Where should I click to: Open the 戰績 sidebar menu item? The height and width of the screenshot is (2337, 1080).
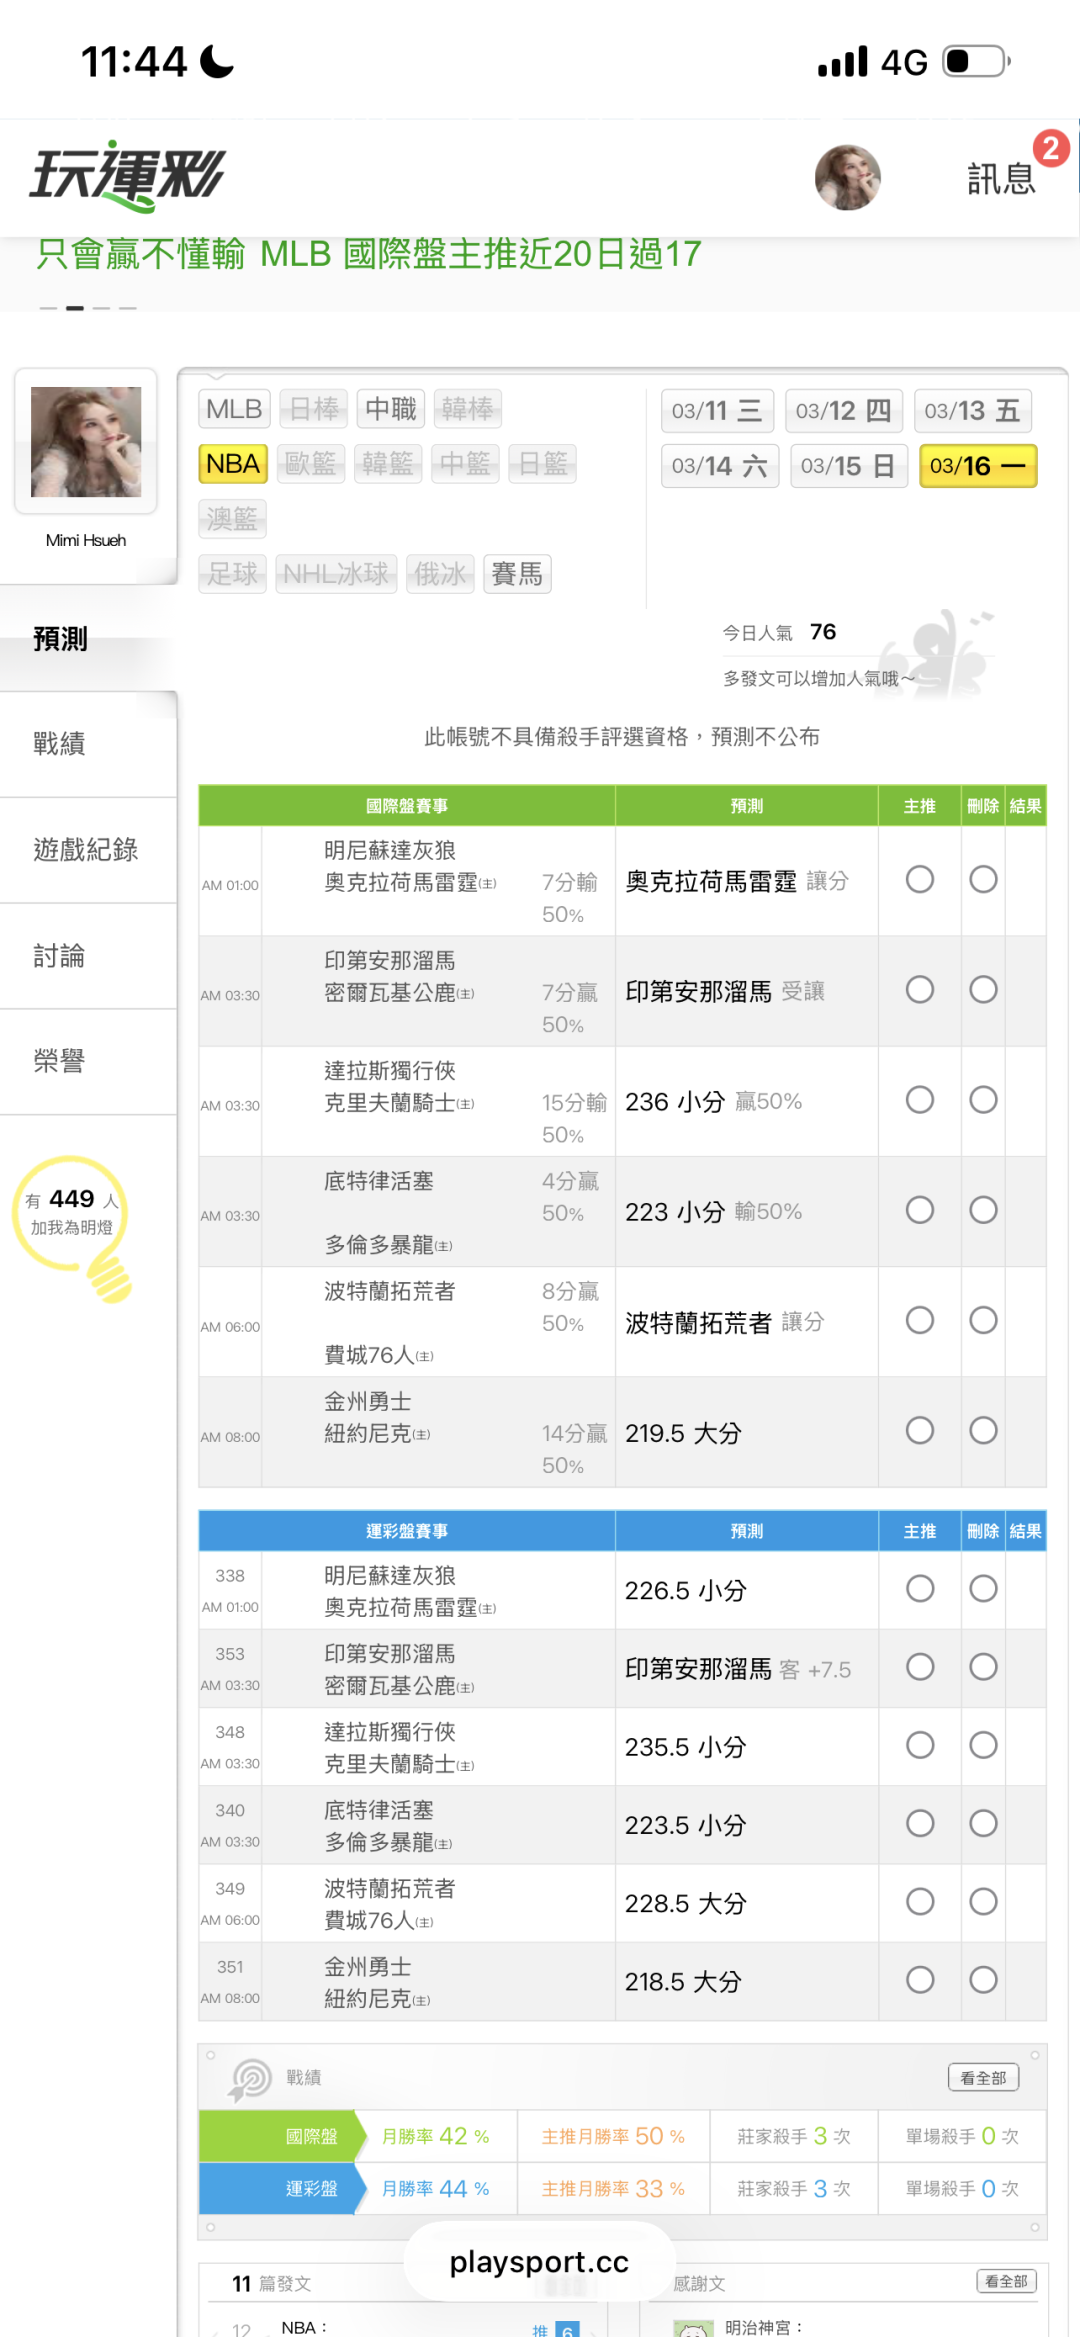60,744
